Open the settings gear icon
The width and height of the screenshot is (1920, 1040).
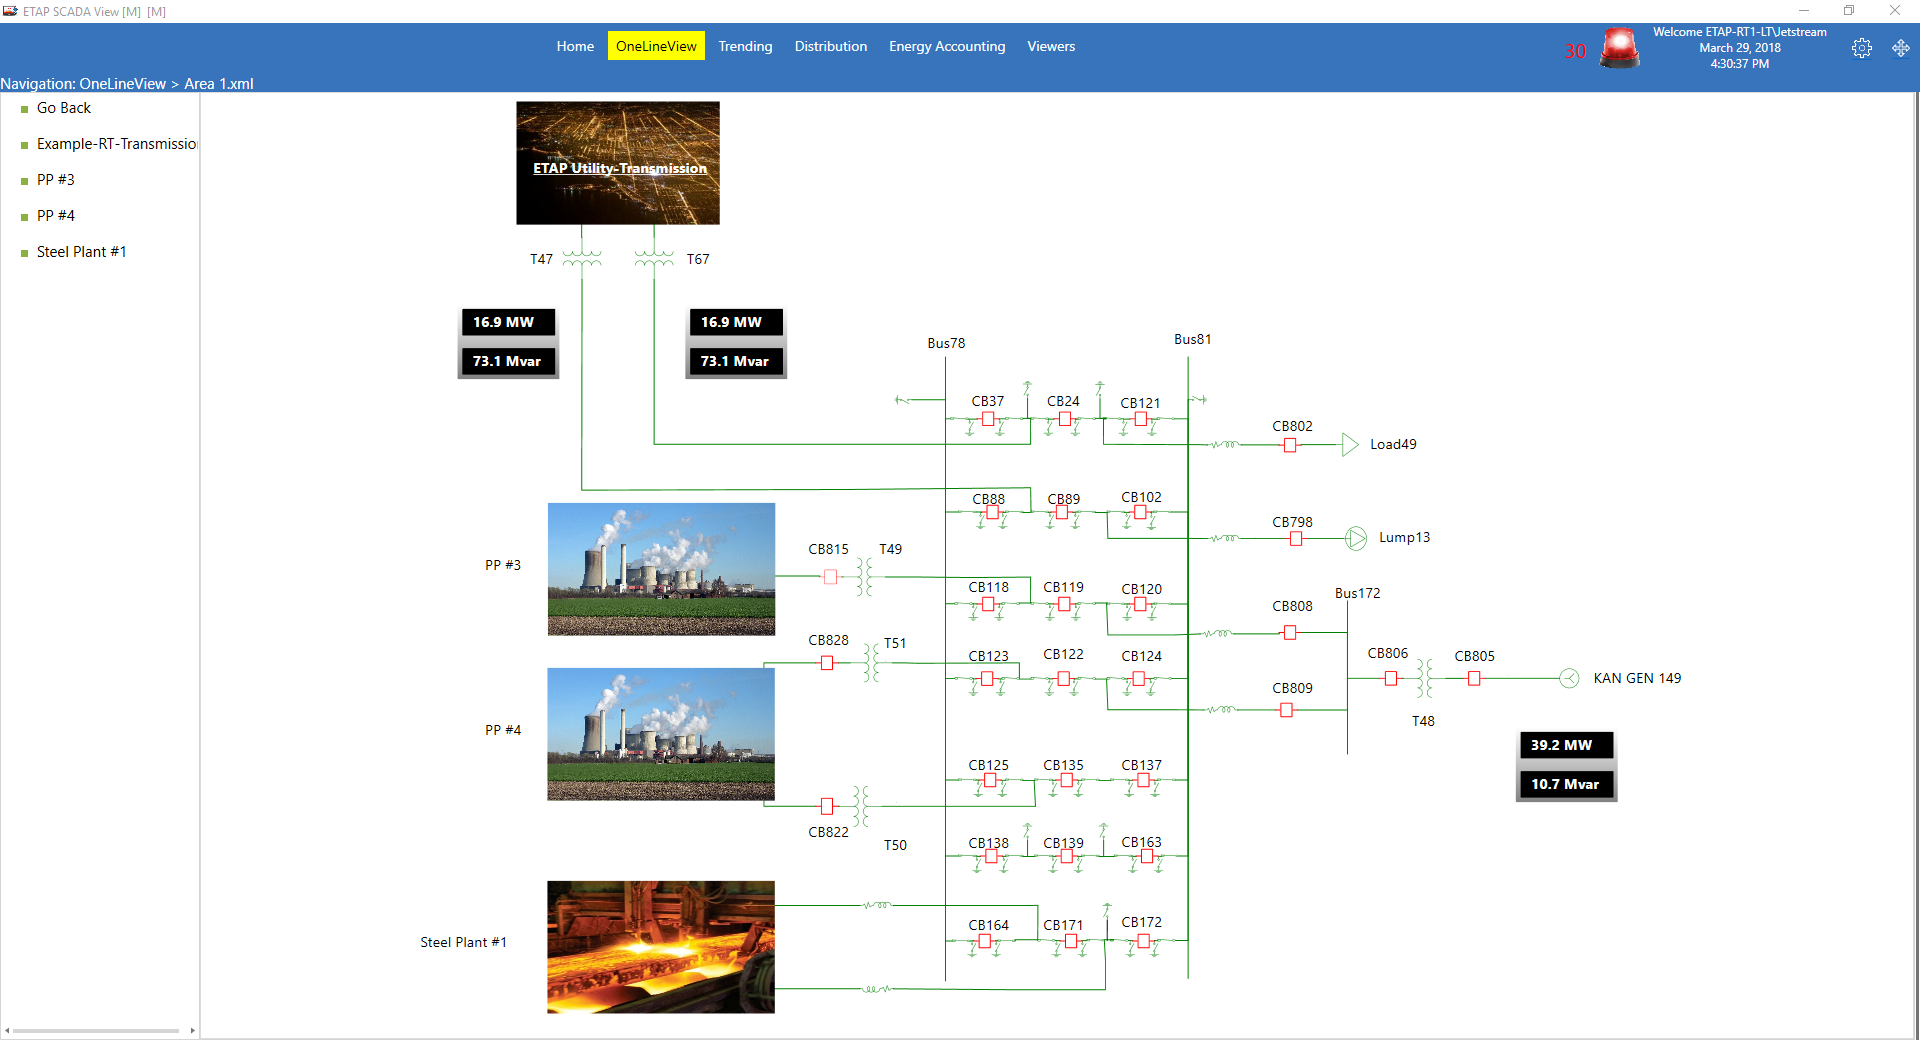point(1861,48)
